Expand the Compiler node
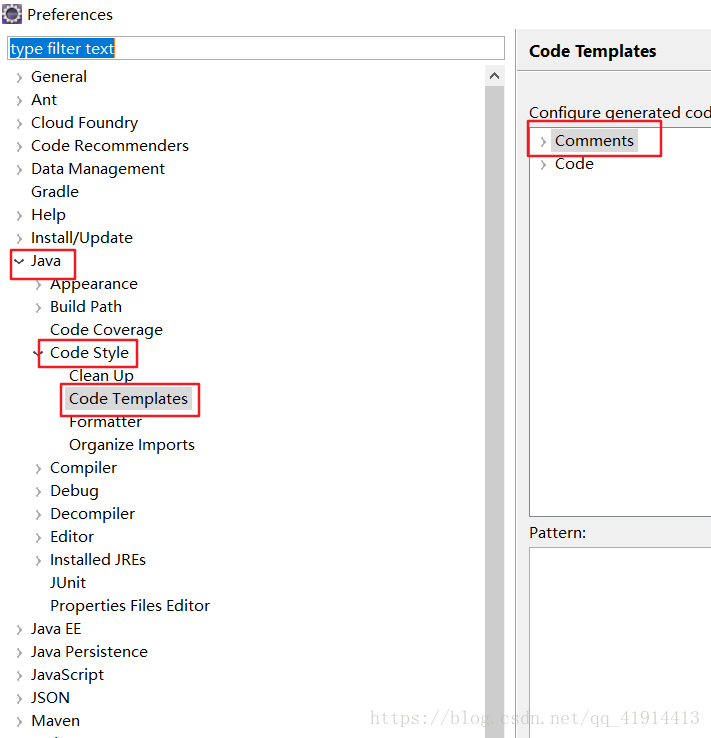 point(39,468)
